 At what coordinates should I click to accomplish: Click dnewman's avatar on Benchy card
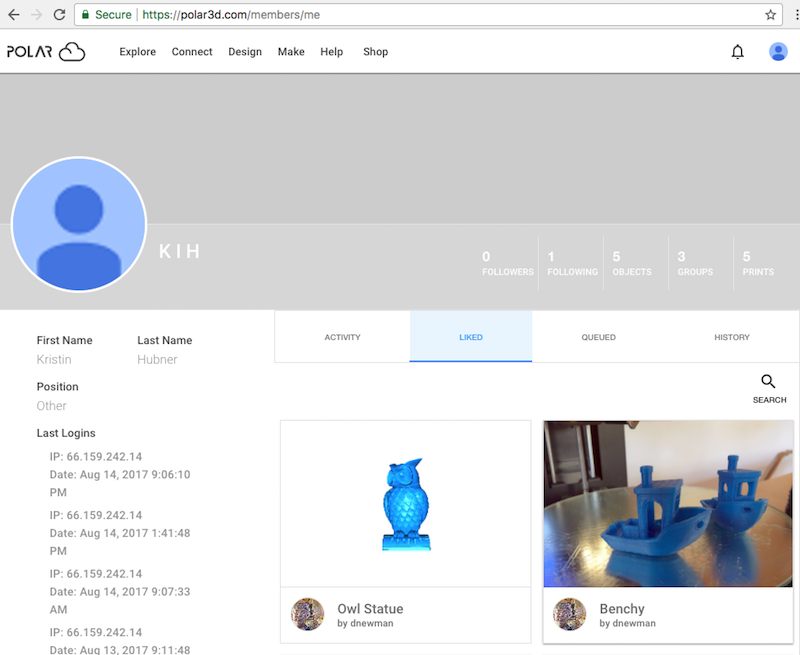570,614
